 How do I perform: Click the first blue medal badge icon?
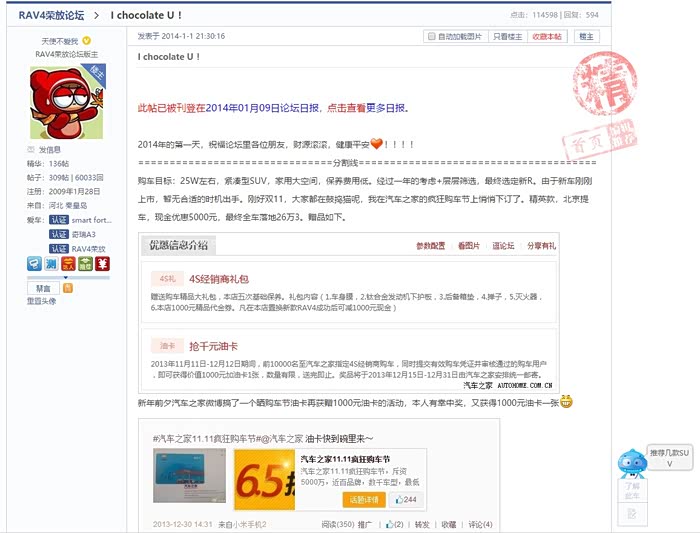(34, 264)
